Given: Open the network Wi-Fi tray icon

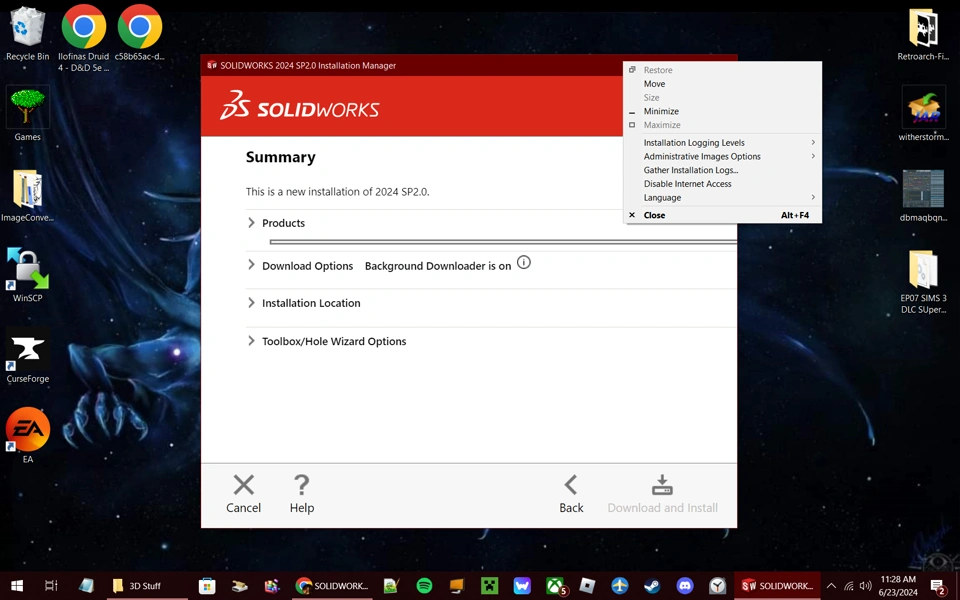Looking at the screenshot, I should pyautogui.click(x=849, y=586).
